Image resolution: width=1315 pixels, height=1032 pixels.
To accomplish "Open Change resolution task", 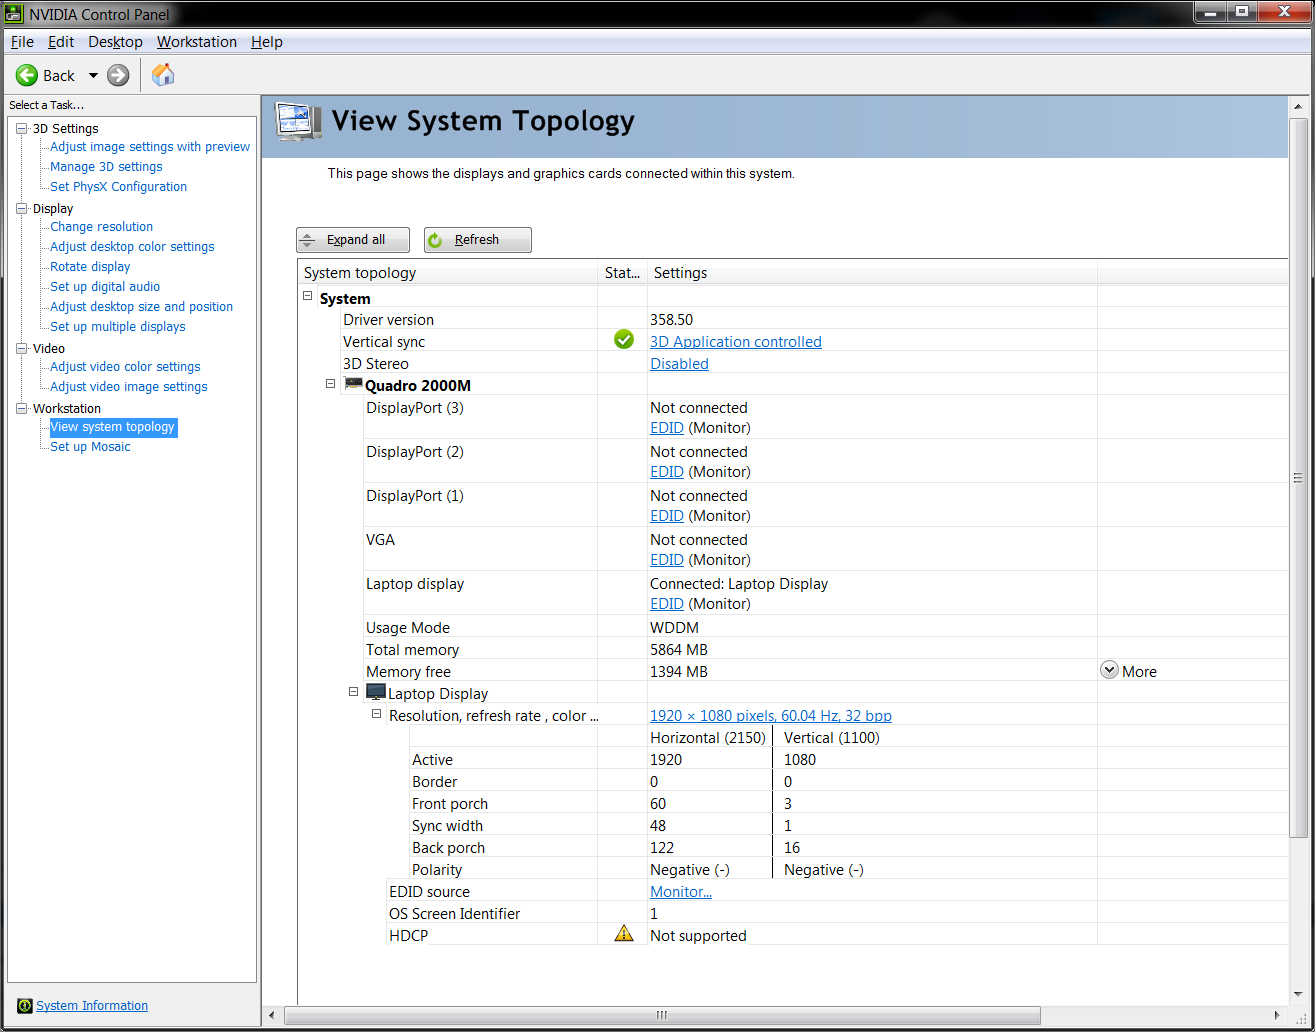I will point(102,227).
